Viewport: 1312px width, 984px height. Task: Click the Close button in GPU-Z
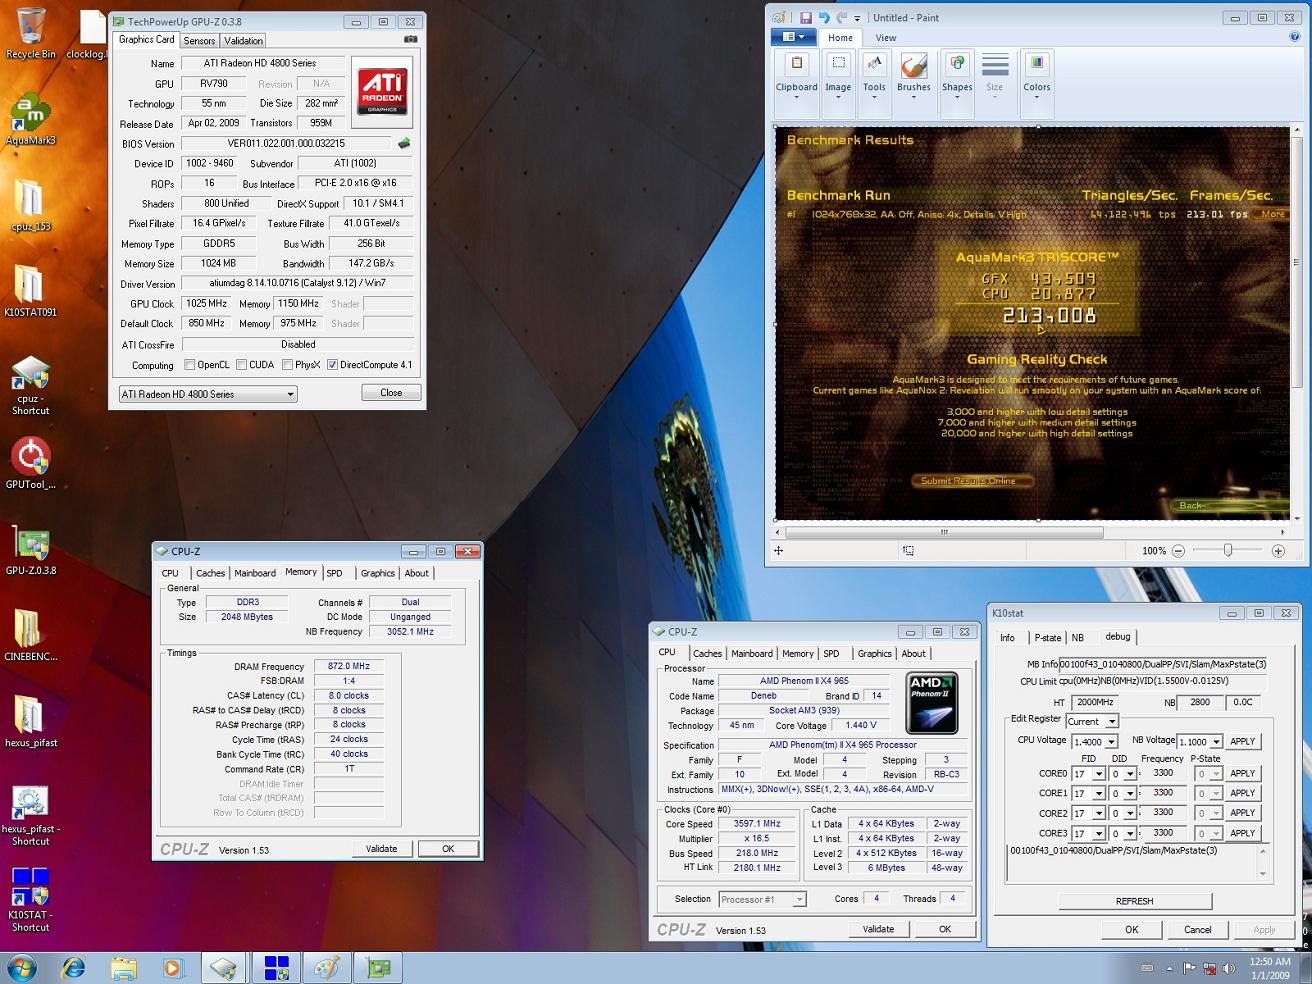[x=391, y=393]
